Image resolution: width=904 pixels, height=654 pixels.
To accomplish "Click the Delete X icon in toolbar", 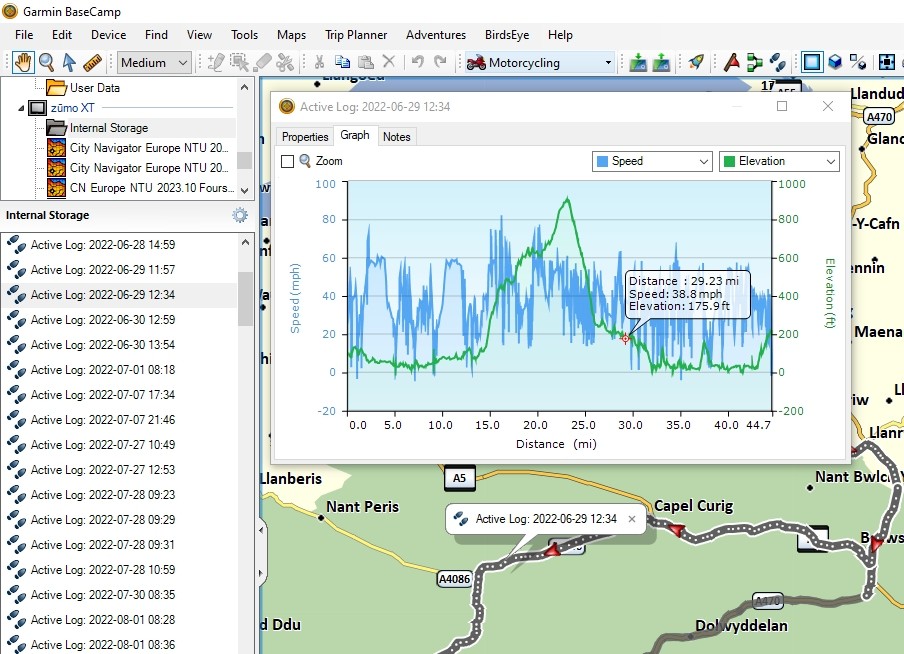I will click(x=389, y=61).
